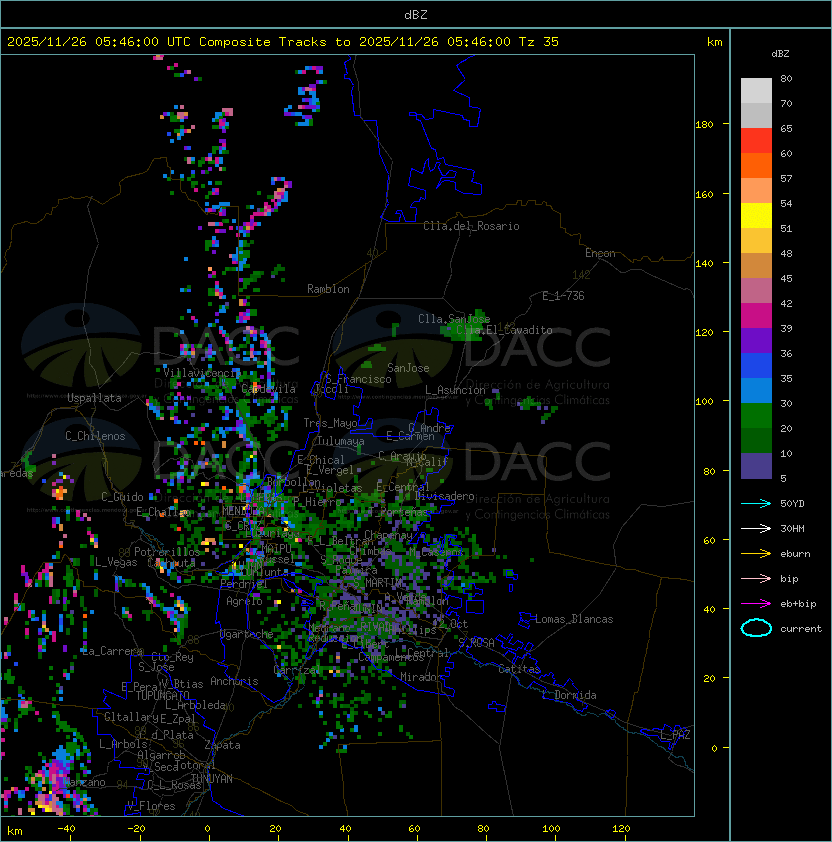Click the 'Tz 35' threshold text
Image resolution: width=832 pixels, height=842 pixels.
[x=539, y=42]
